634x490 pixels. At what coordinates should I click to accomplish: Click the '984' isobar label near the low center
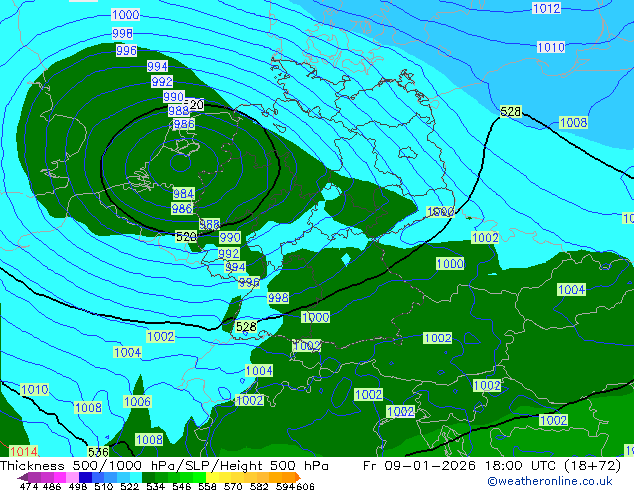pos(184,193)
